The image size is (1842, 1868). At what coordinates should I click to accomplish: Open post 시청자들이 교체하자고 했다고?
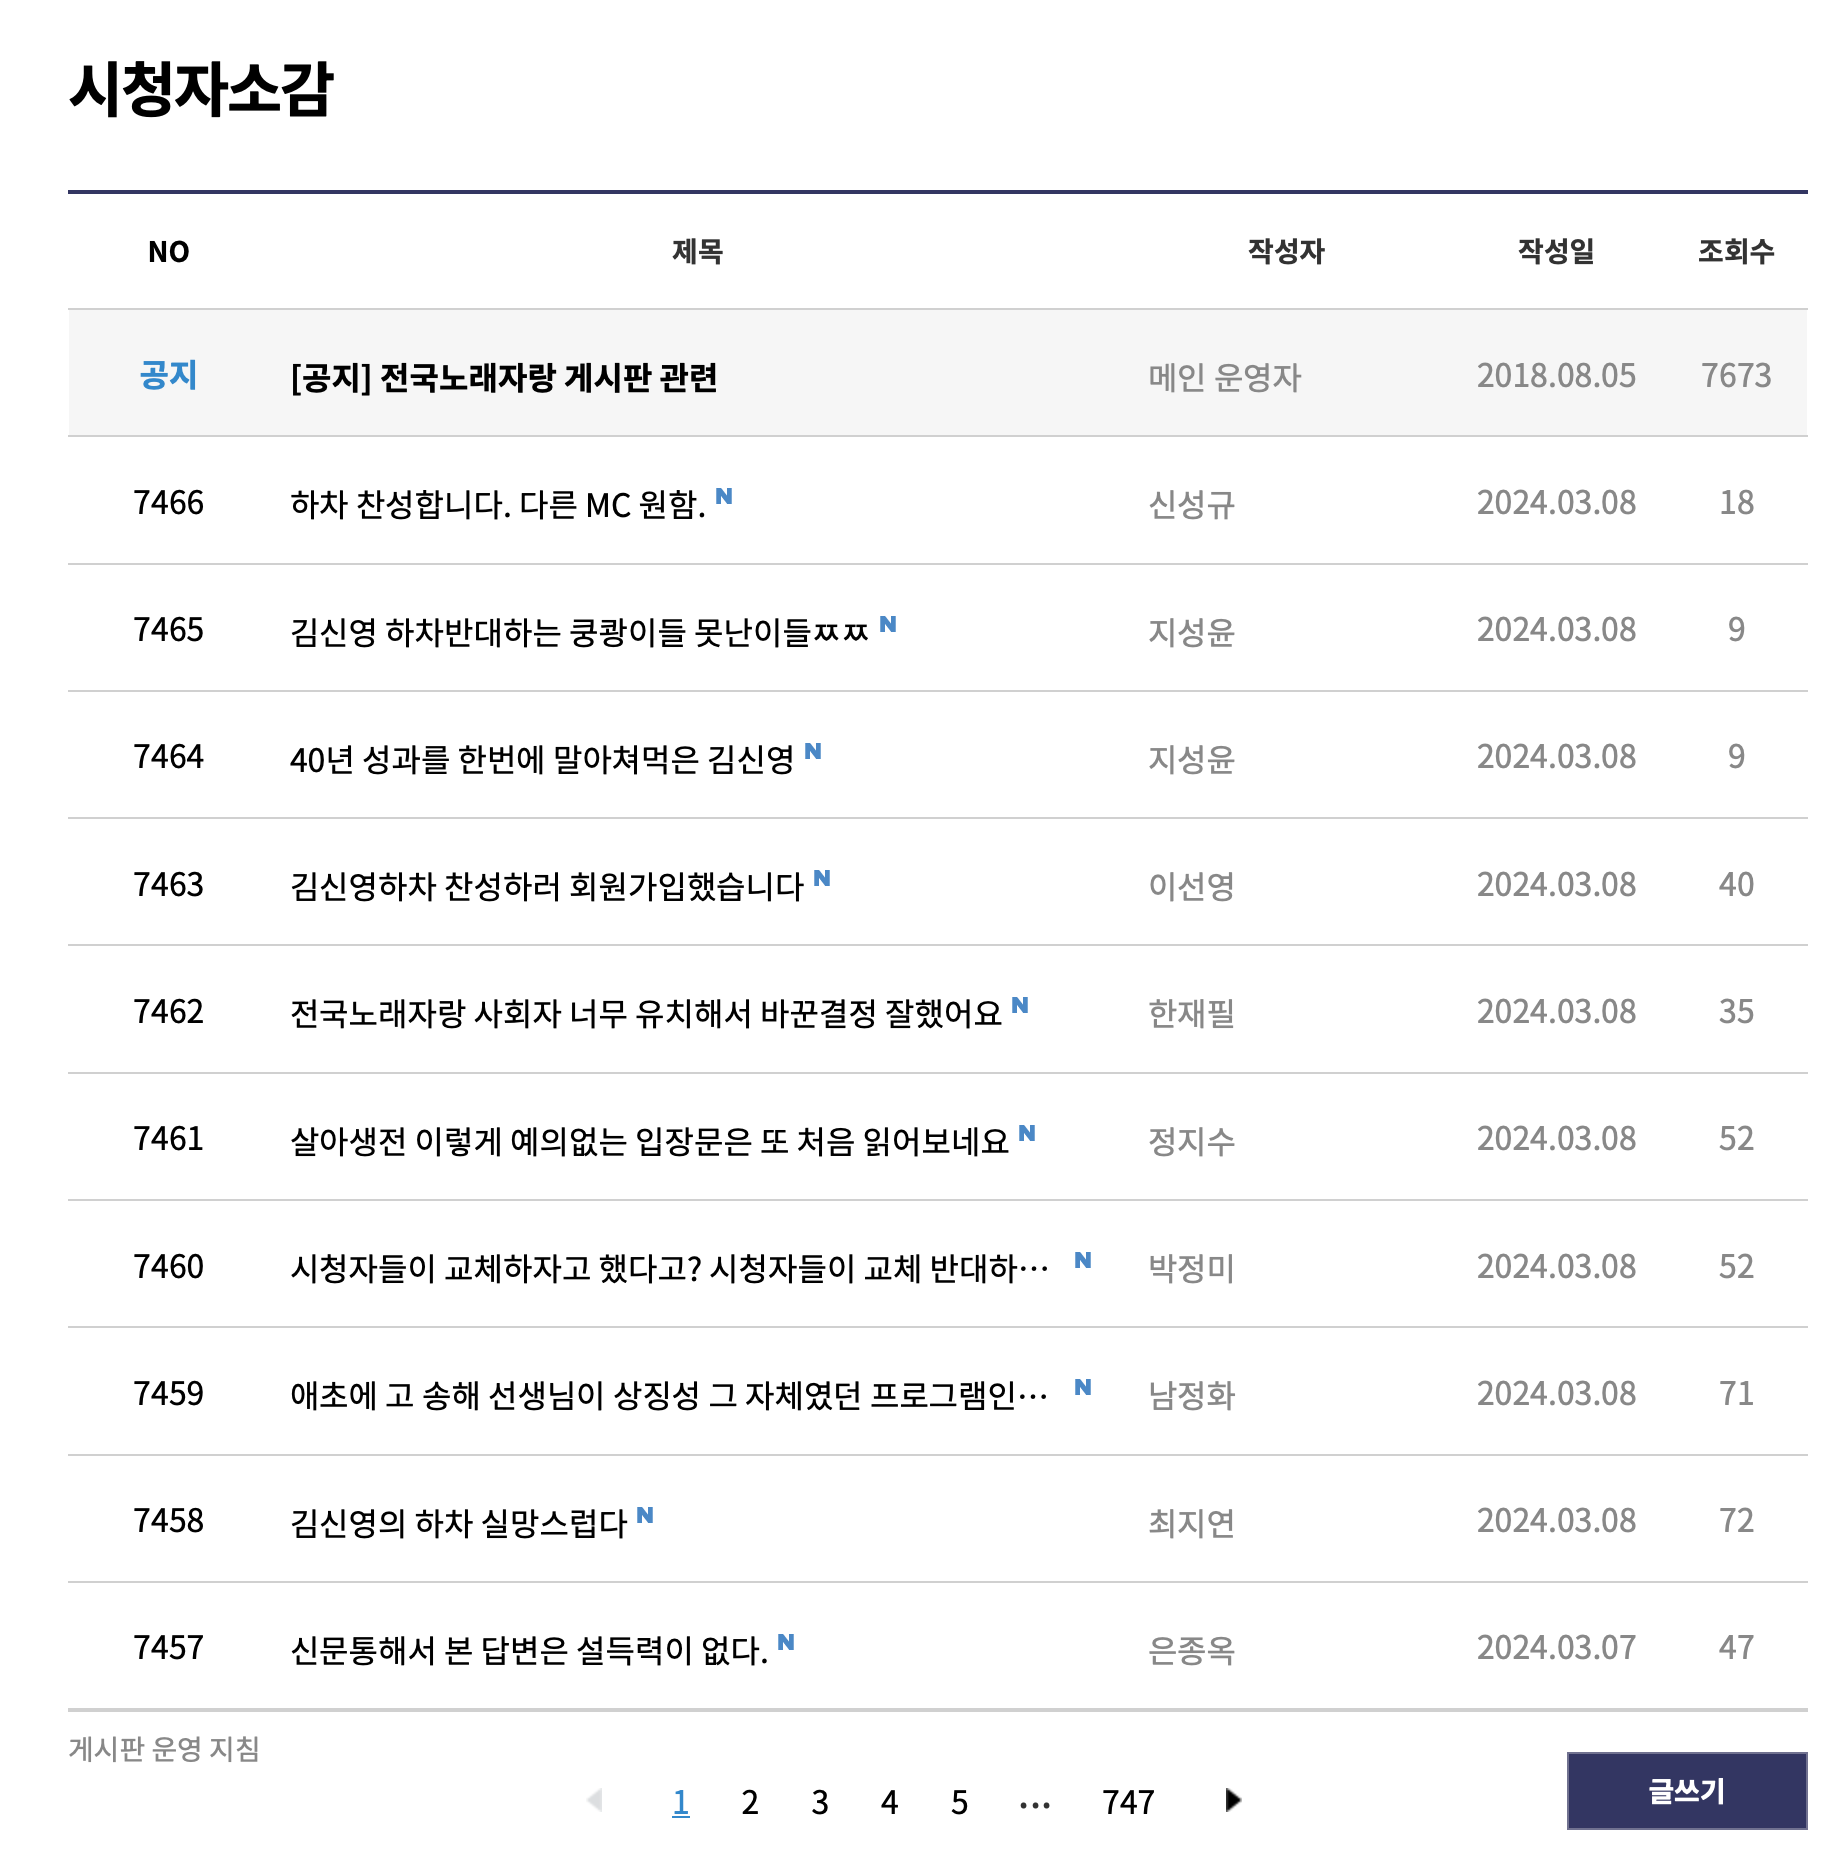click(669, 1268)
